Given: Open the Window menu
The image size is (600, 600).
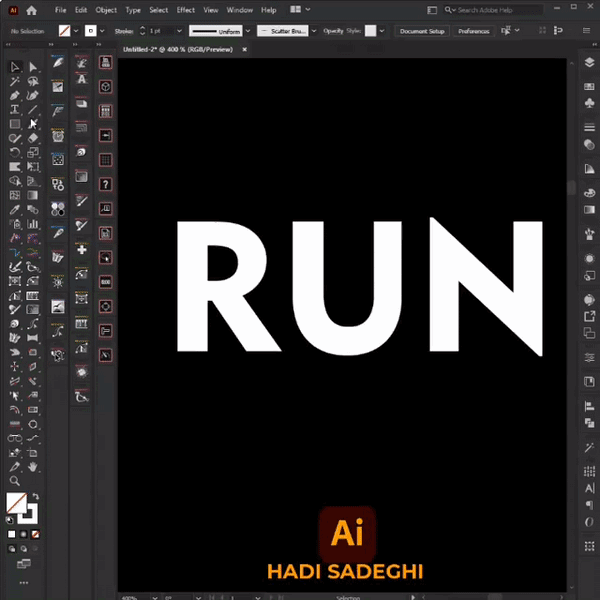Looking at the screenshot, I should tap(239, 10).
